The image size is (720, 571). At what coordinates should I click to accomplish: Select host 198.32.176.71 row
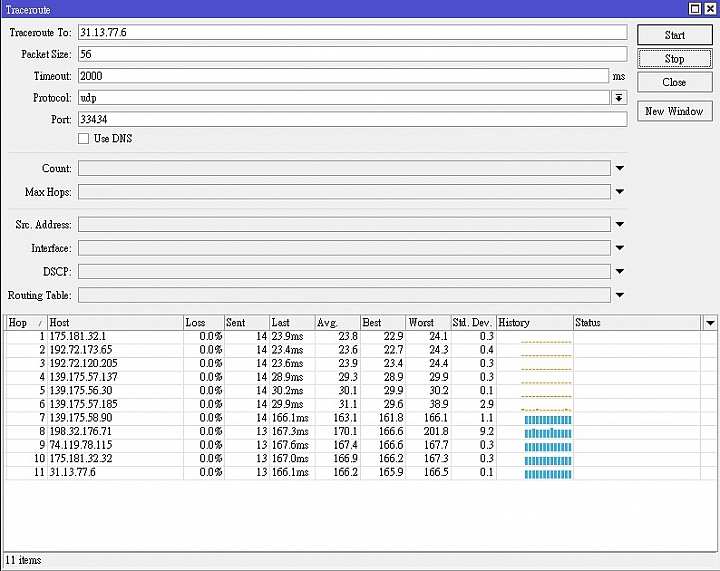tap(360, 431)
